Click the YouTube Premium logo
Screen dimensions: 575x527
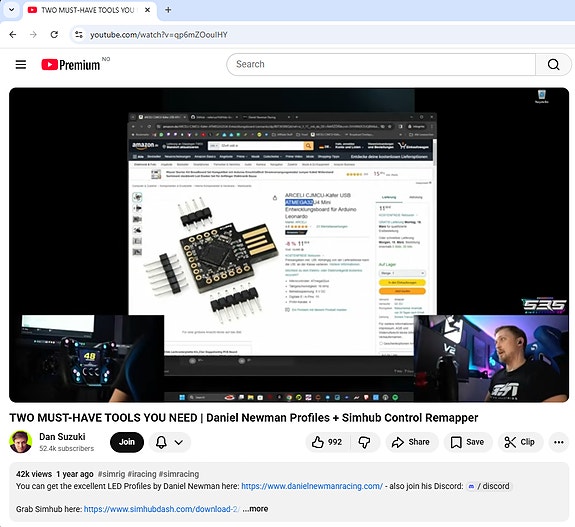[70, 65]
